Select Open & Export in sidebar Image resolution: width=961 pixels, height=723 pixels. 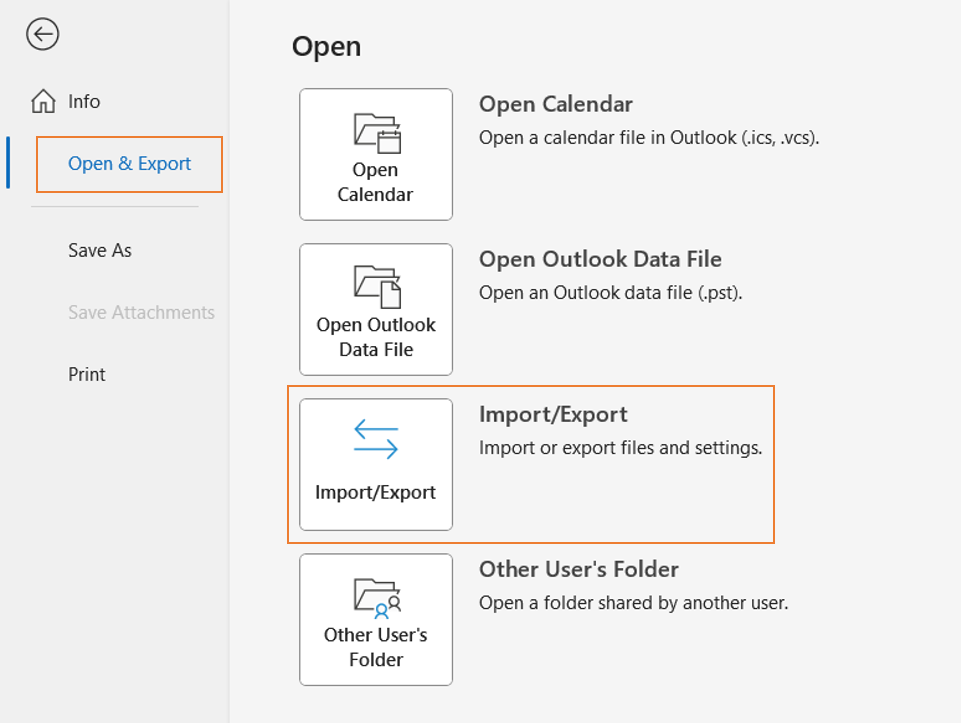click(129, 164)
